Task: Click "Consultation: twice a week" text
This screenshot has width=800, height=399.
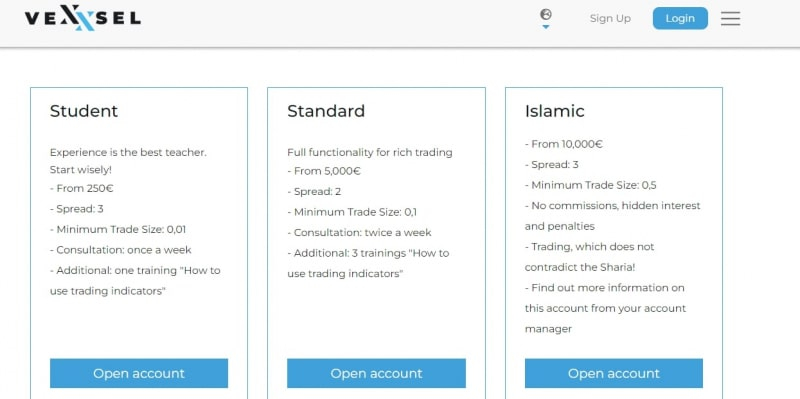Action: click(359, 233)
